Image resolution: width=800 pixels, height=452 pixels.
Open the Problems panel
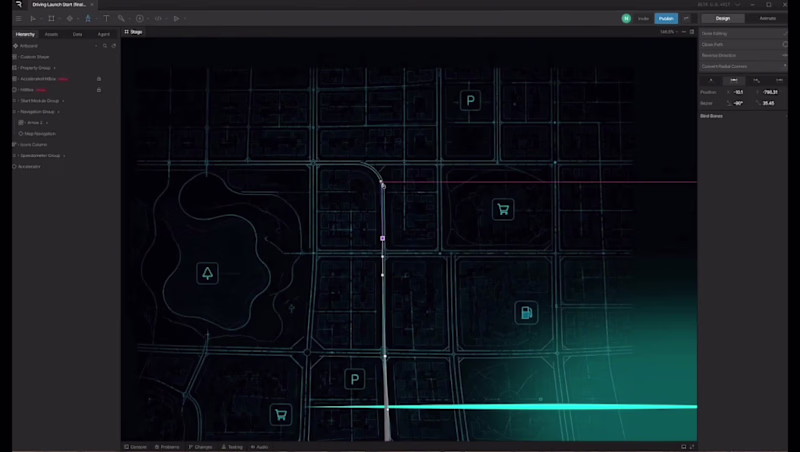tap(167, 447)
